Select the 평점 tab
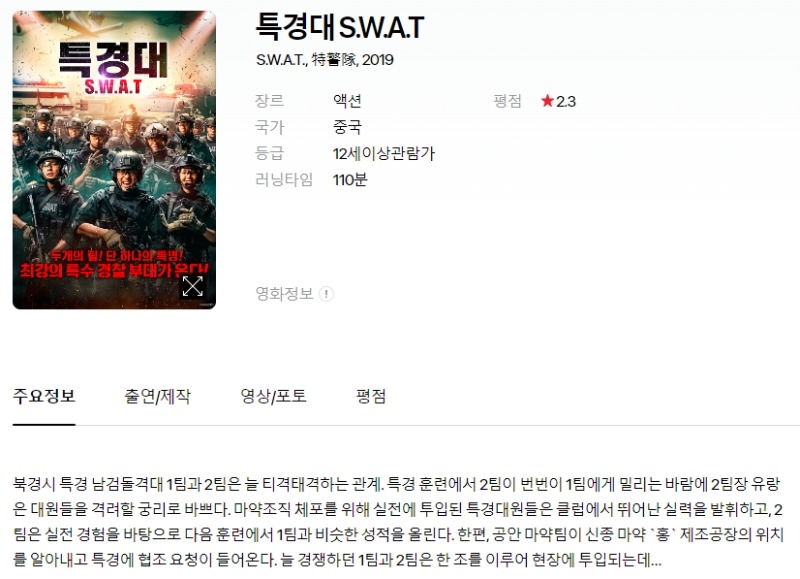The height and width of the screenshot is (579, 800). coord(371,396)
